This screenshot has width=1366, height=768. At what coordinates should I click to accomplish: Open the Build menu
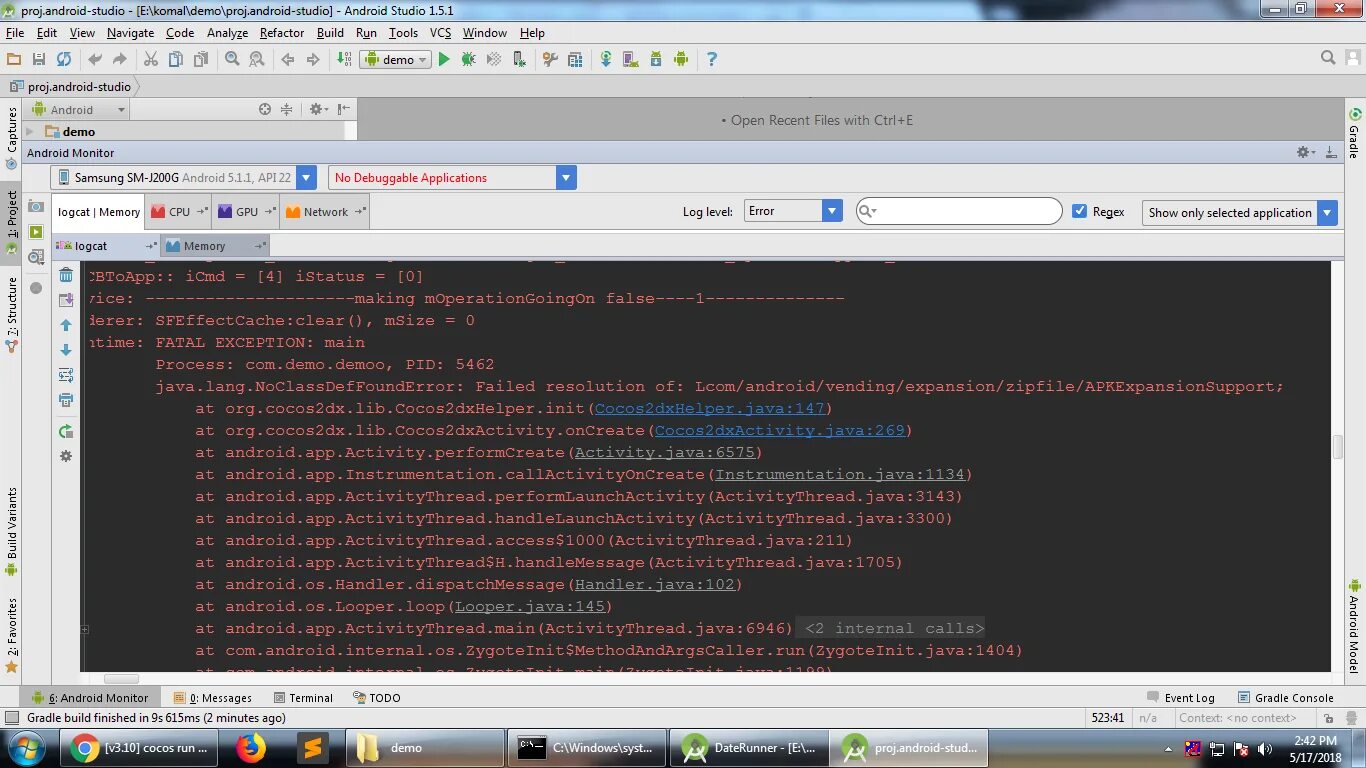(x=330, y=33)
